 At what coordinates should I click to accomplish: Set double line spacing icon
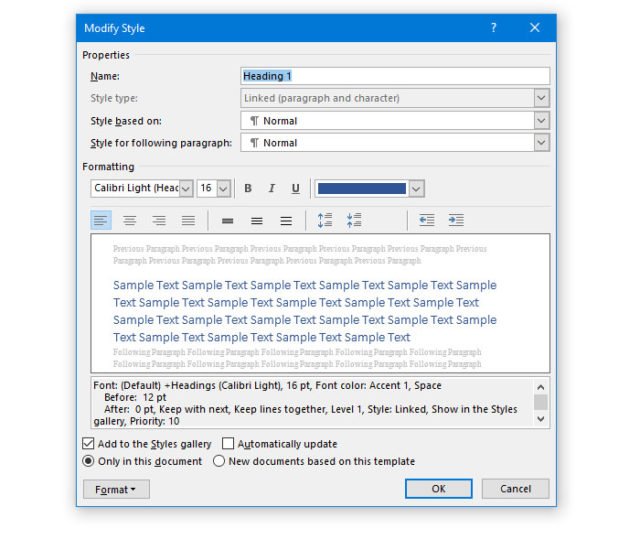[x=286, y=221]
